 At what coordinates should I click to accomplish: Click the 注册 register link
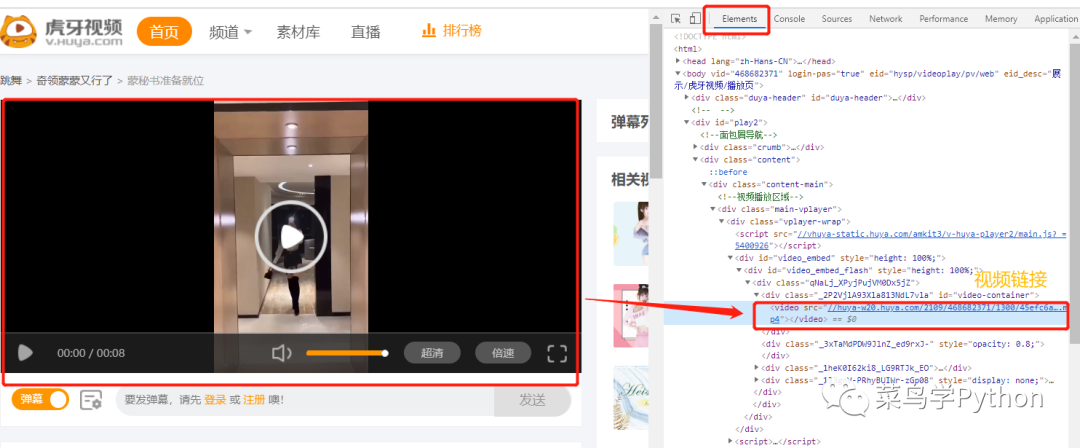pyautogui.click(x=254, y=400)
